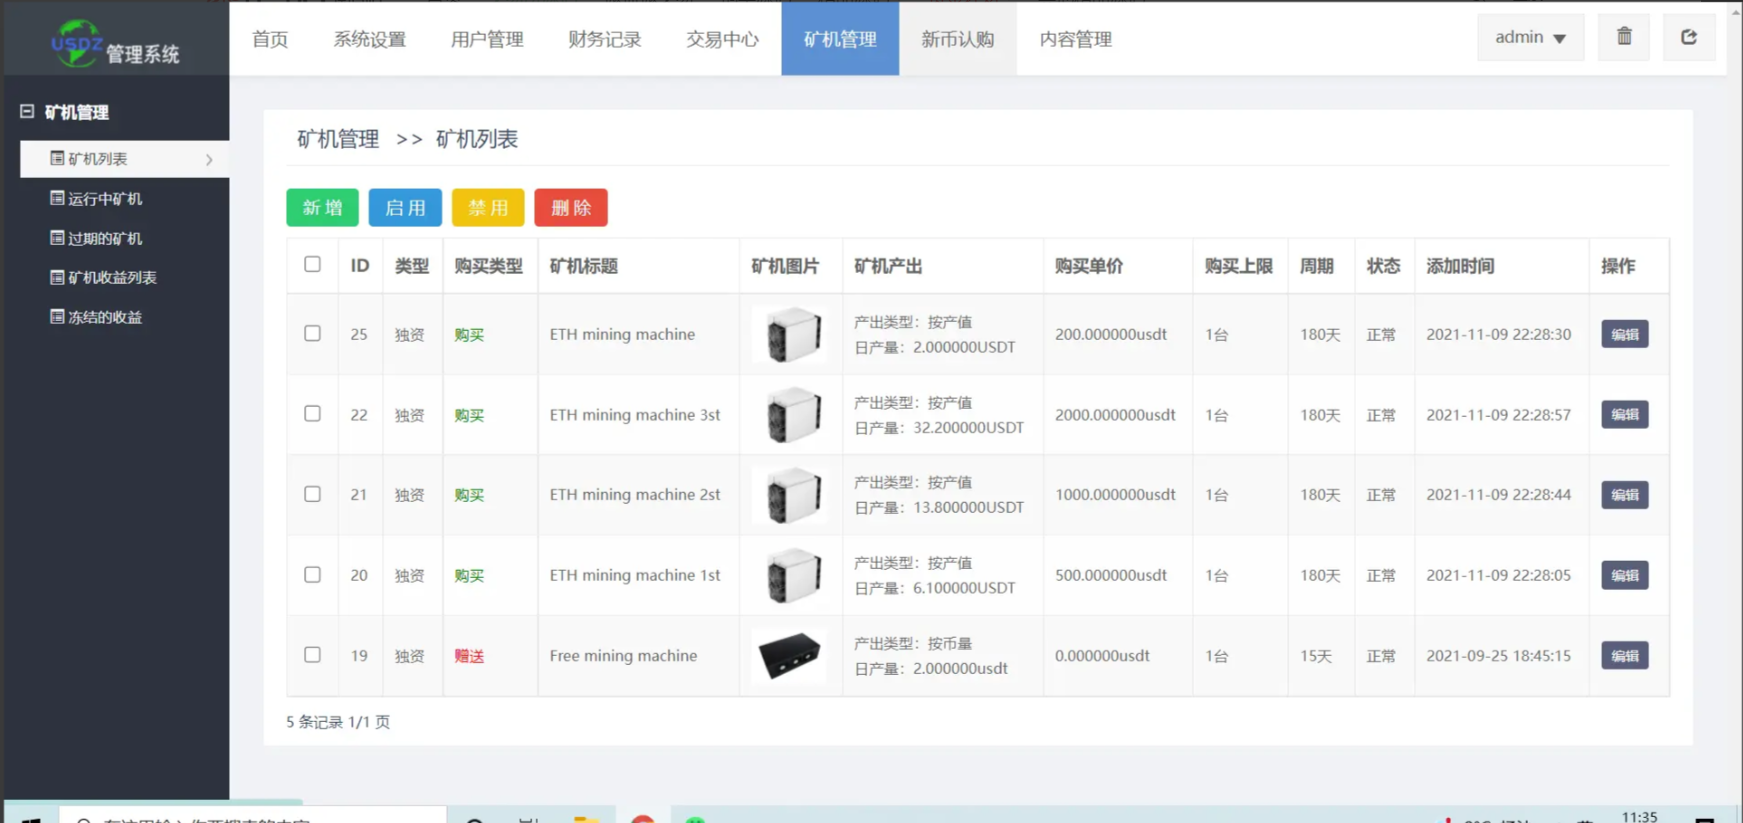Check the box for miner ID 25
The image size is (1743, 823).
click(312, 334)
